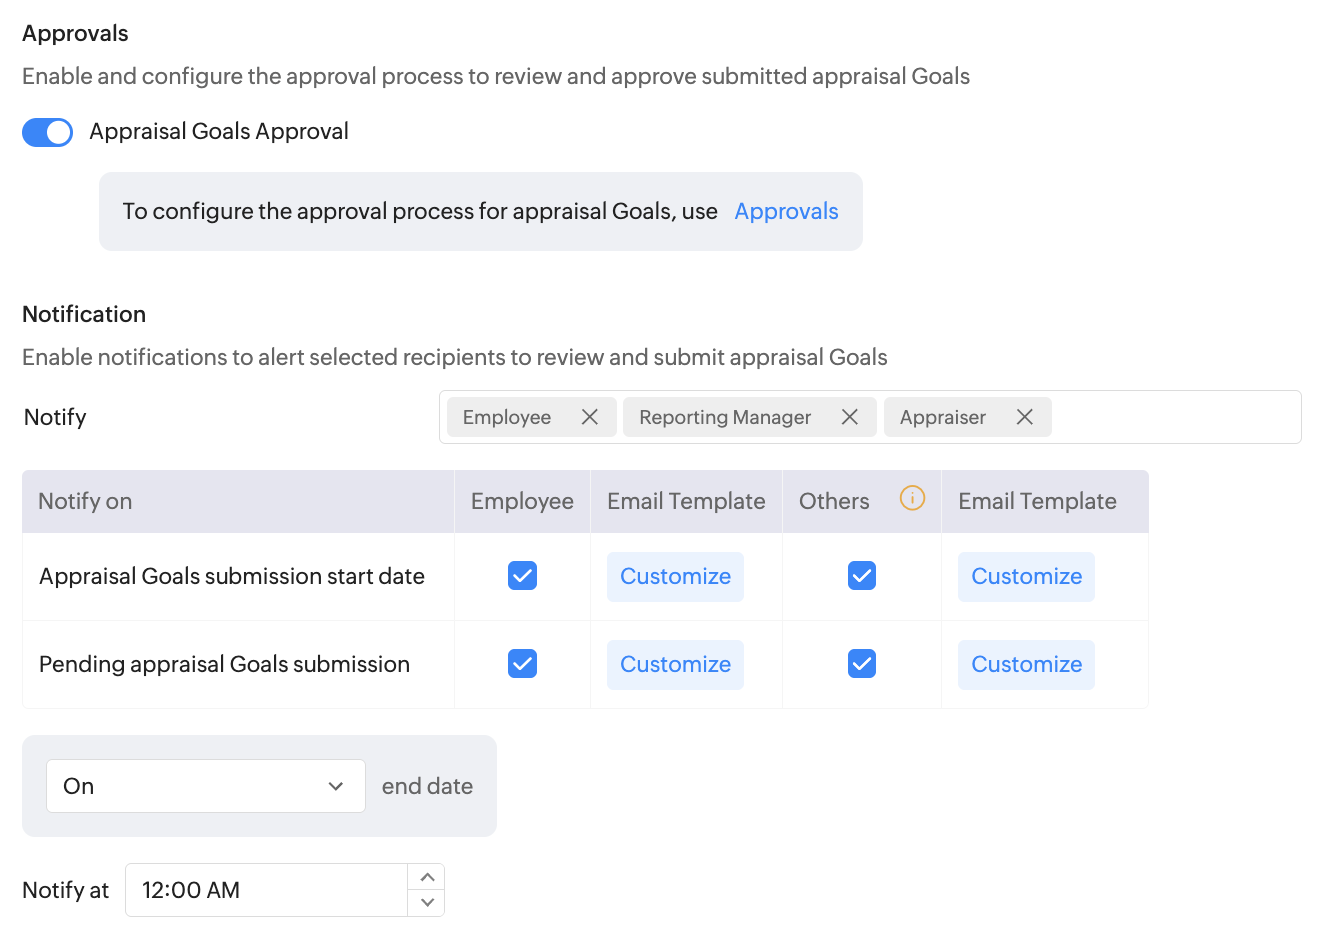Customize Employee email template for submission start date
Viewport: 1338px width, 932px height.
[675, 577]
